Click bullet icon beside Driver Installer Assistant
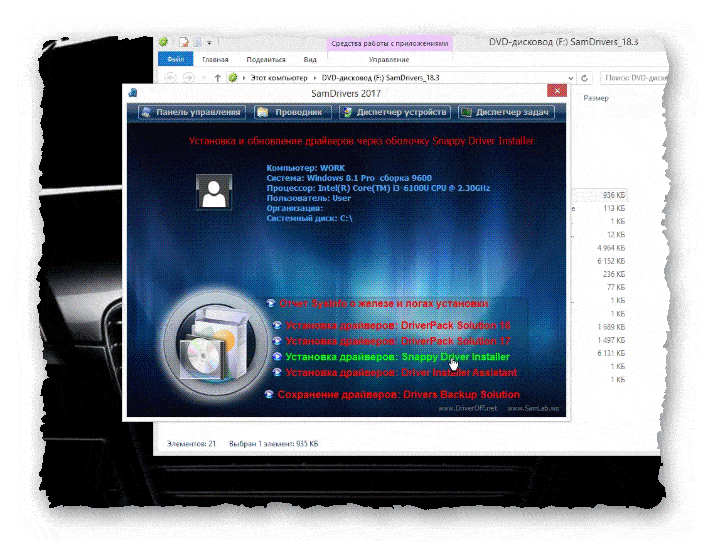This screenshot has height=544, width=704. (277, 373)
